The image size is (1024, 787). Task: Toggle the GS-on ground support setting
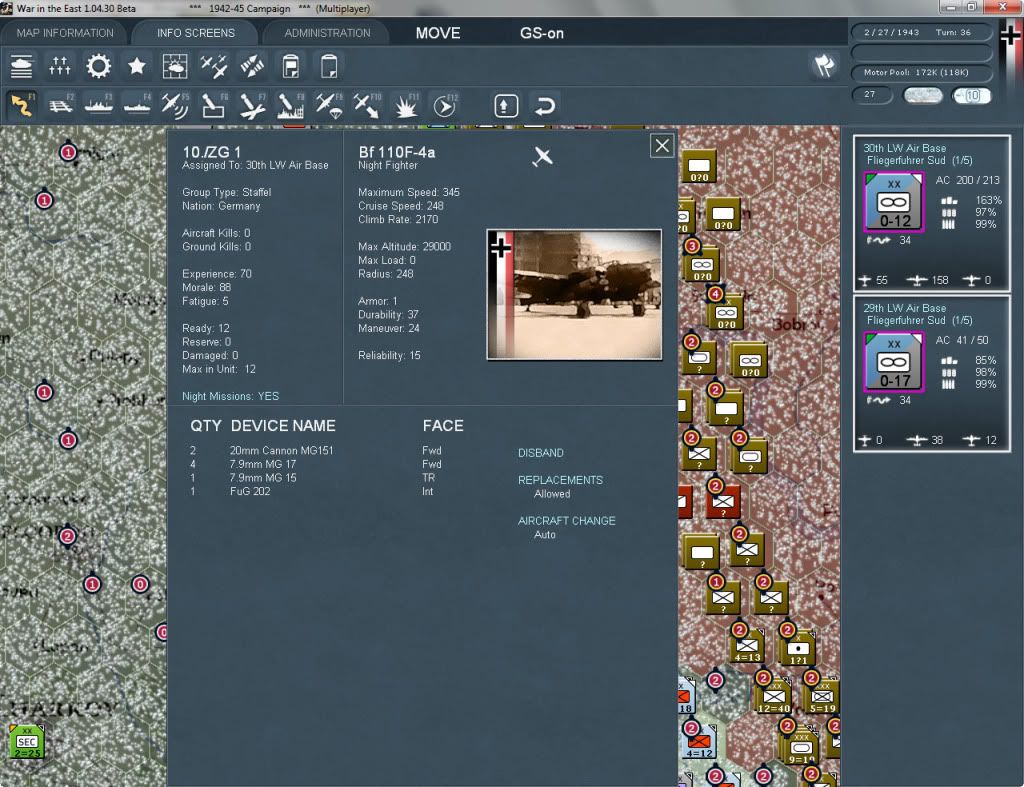(542, 33)
